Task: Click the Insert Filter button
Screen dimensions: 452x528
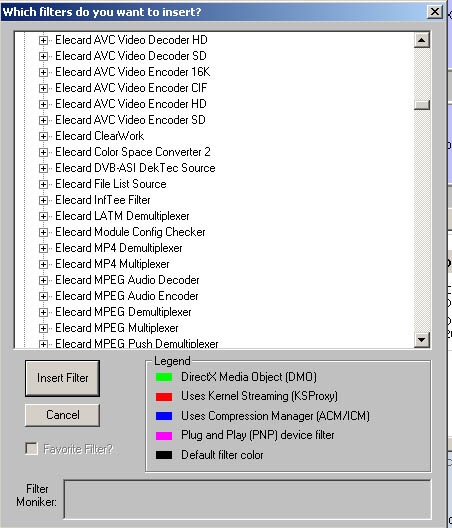Action: pos(62,378)
